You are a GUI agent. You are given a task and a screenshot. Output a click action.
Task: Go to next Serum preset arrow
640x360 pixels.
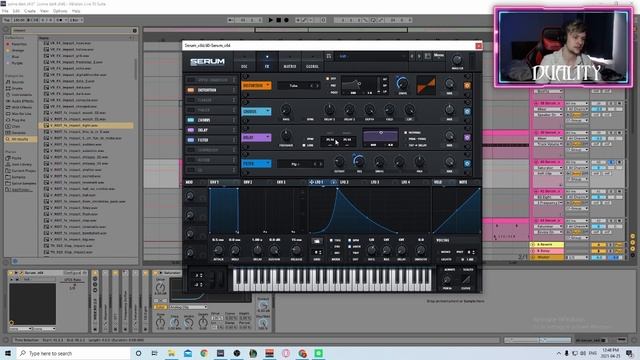point(419,56)
